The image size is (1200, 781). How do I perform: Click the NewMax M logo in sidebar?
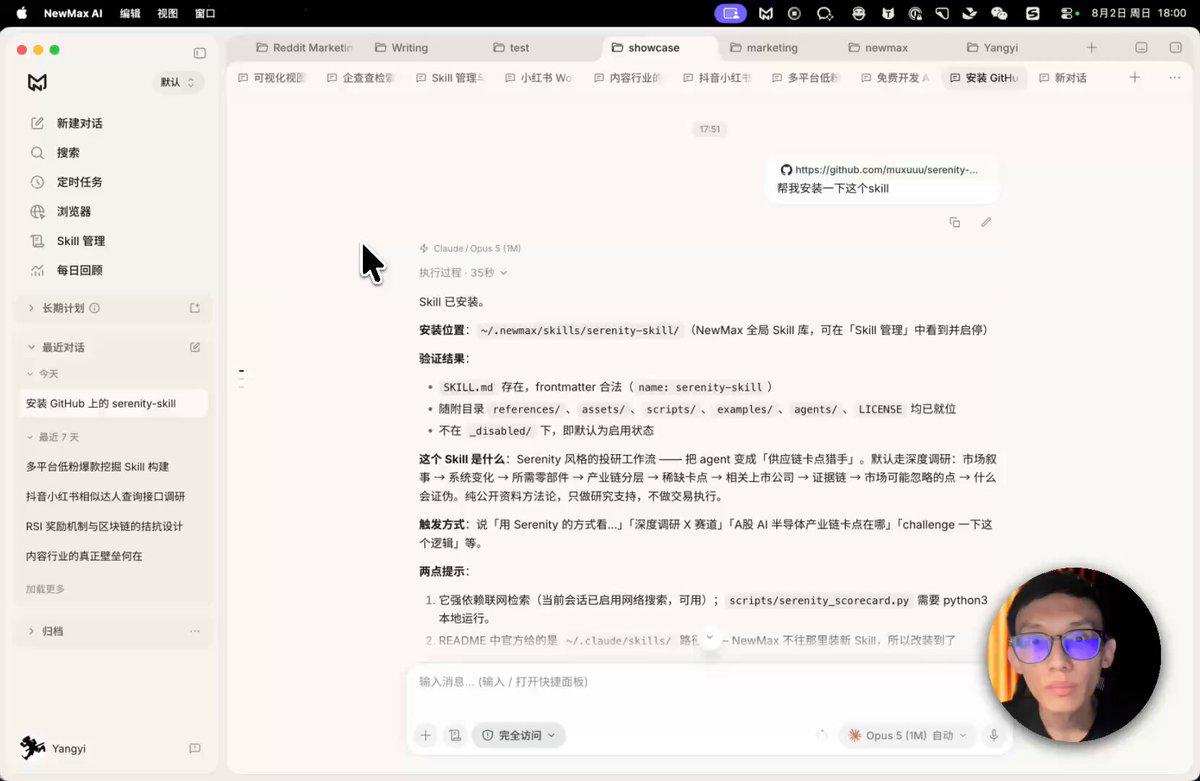37,82
